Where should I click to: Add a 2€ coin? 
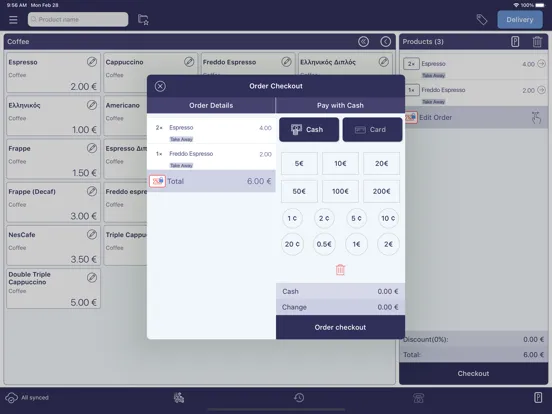(x=388, y=244)
